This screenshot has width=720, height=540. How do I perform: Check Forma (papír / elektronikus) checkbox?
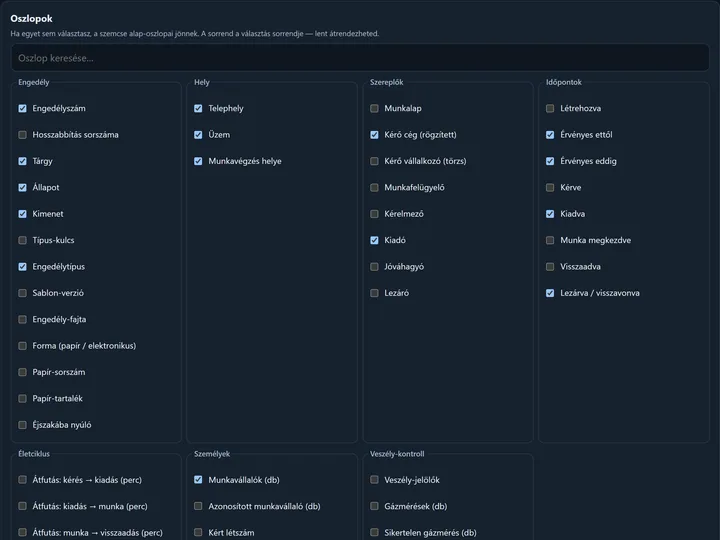(x=22, y=346)
